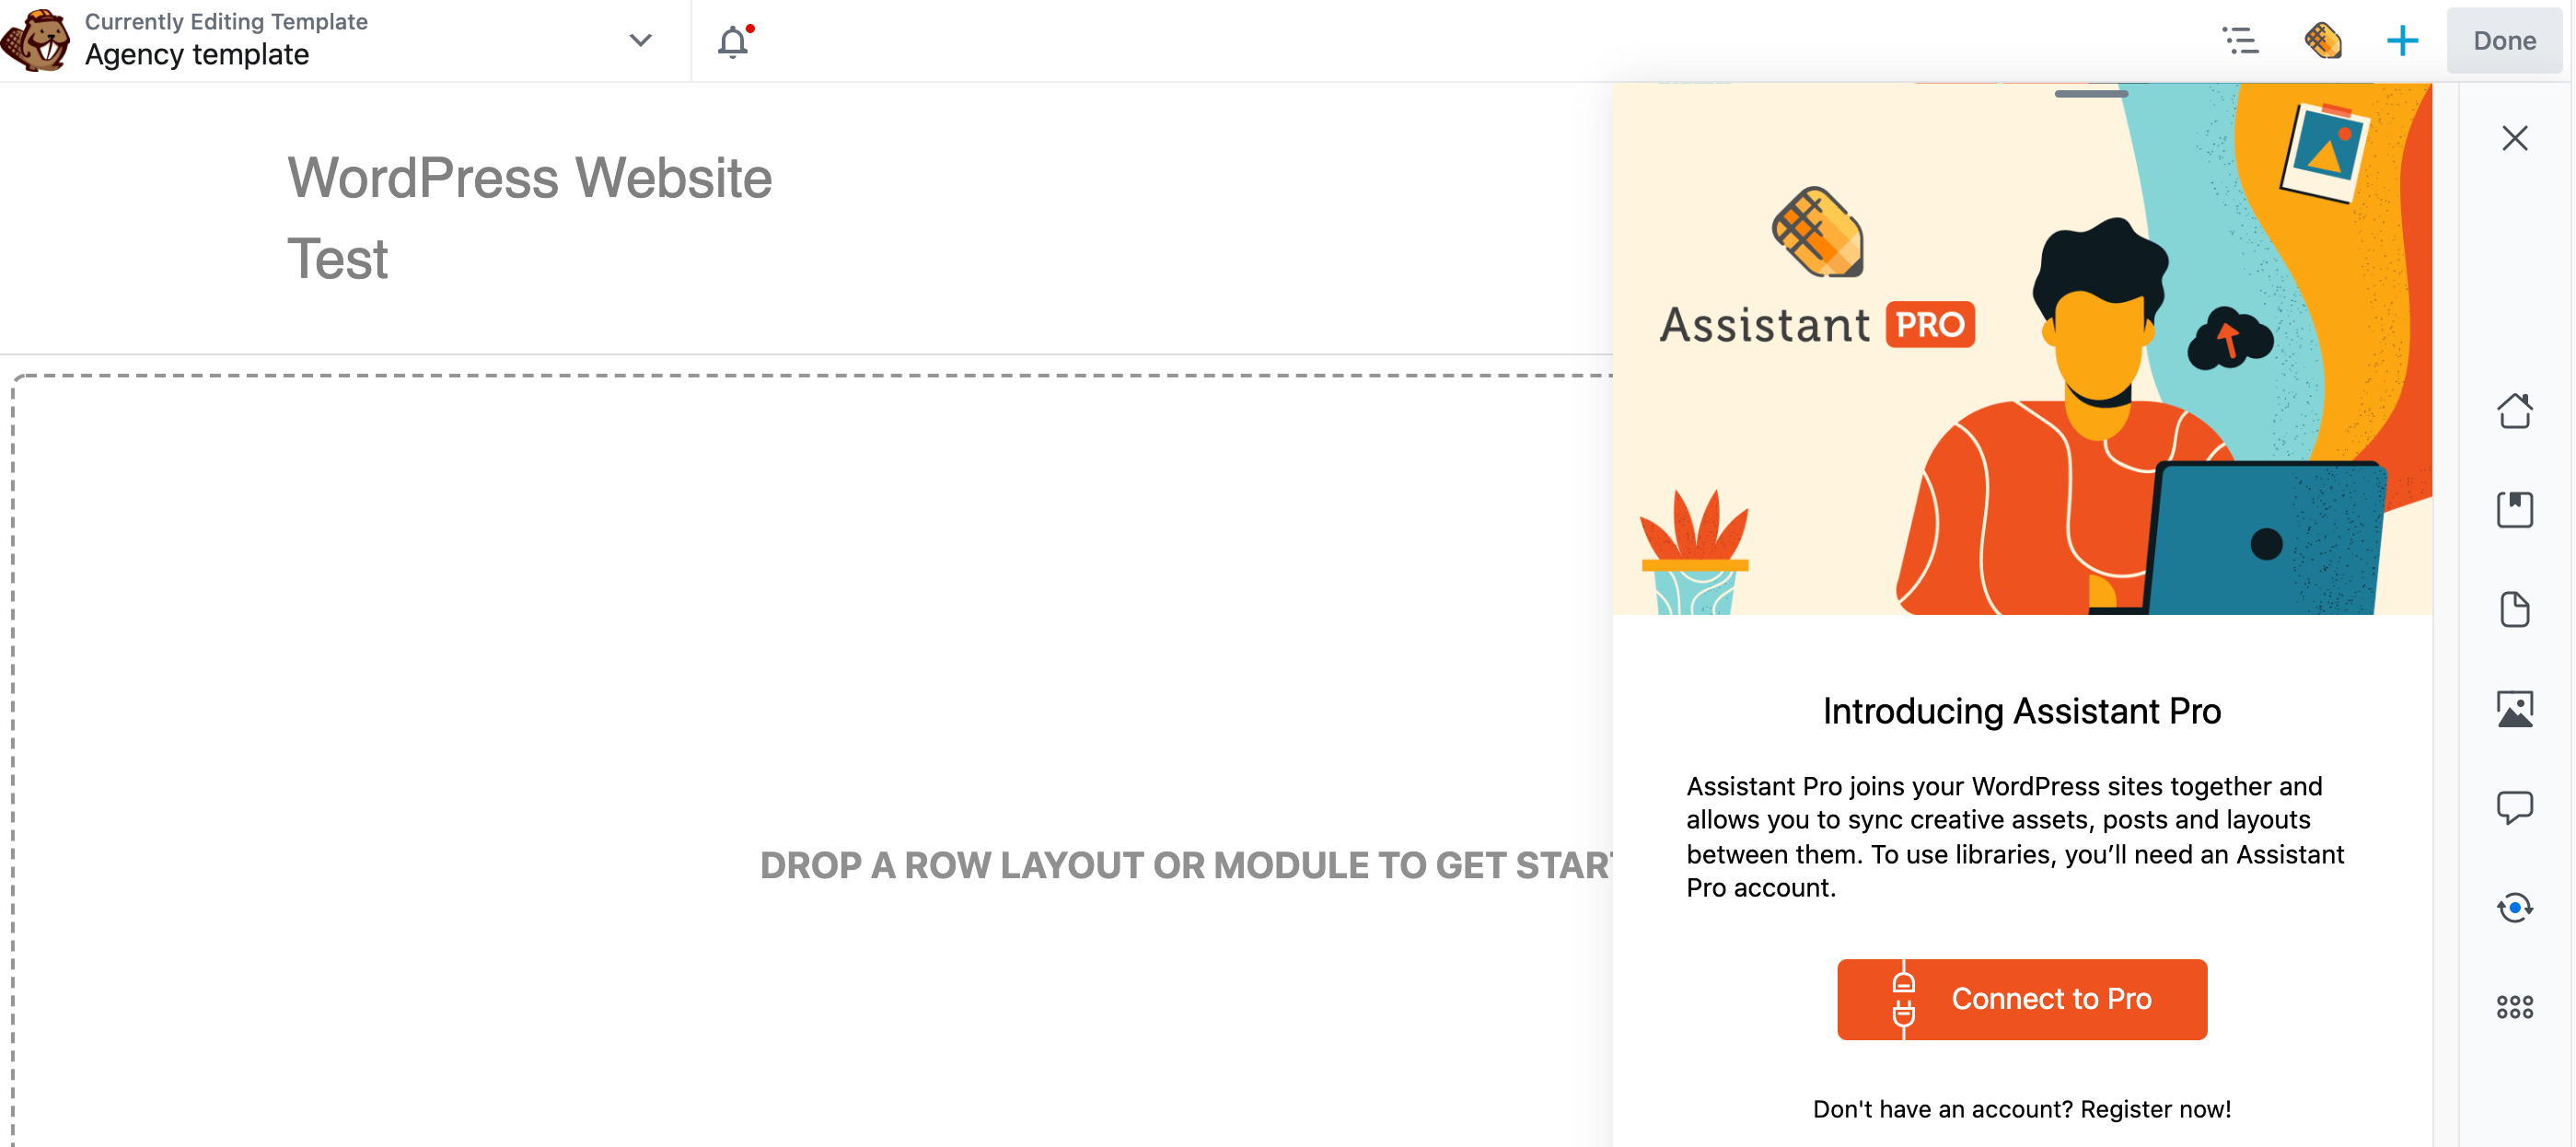Image resolution: width=2576 pixels, height=1147 pixels.
Task: Click the notifications bell icon in toolbar
Action: click(733, 41)
